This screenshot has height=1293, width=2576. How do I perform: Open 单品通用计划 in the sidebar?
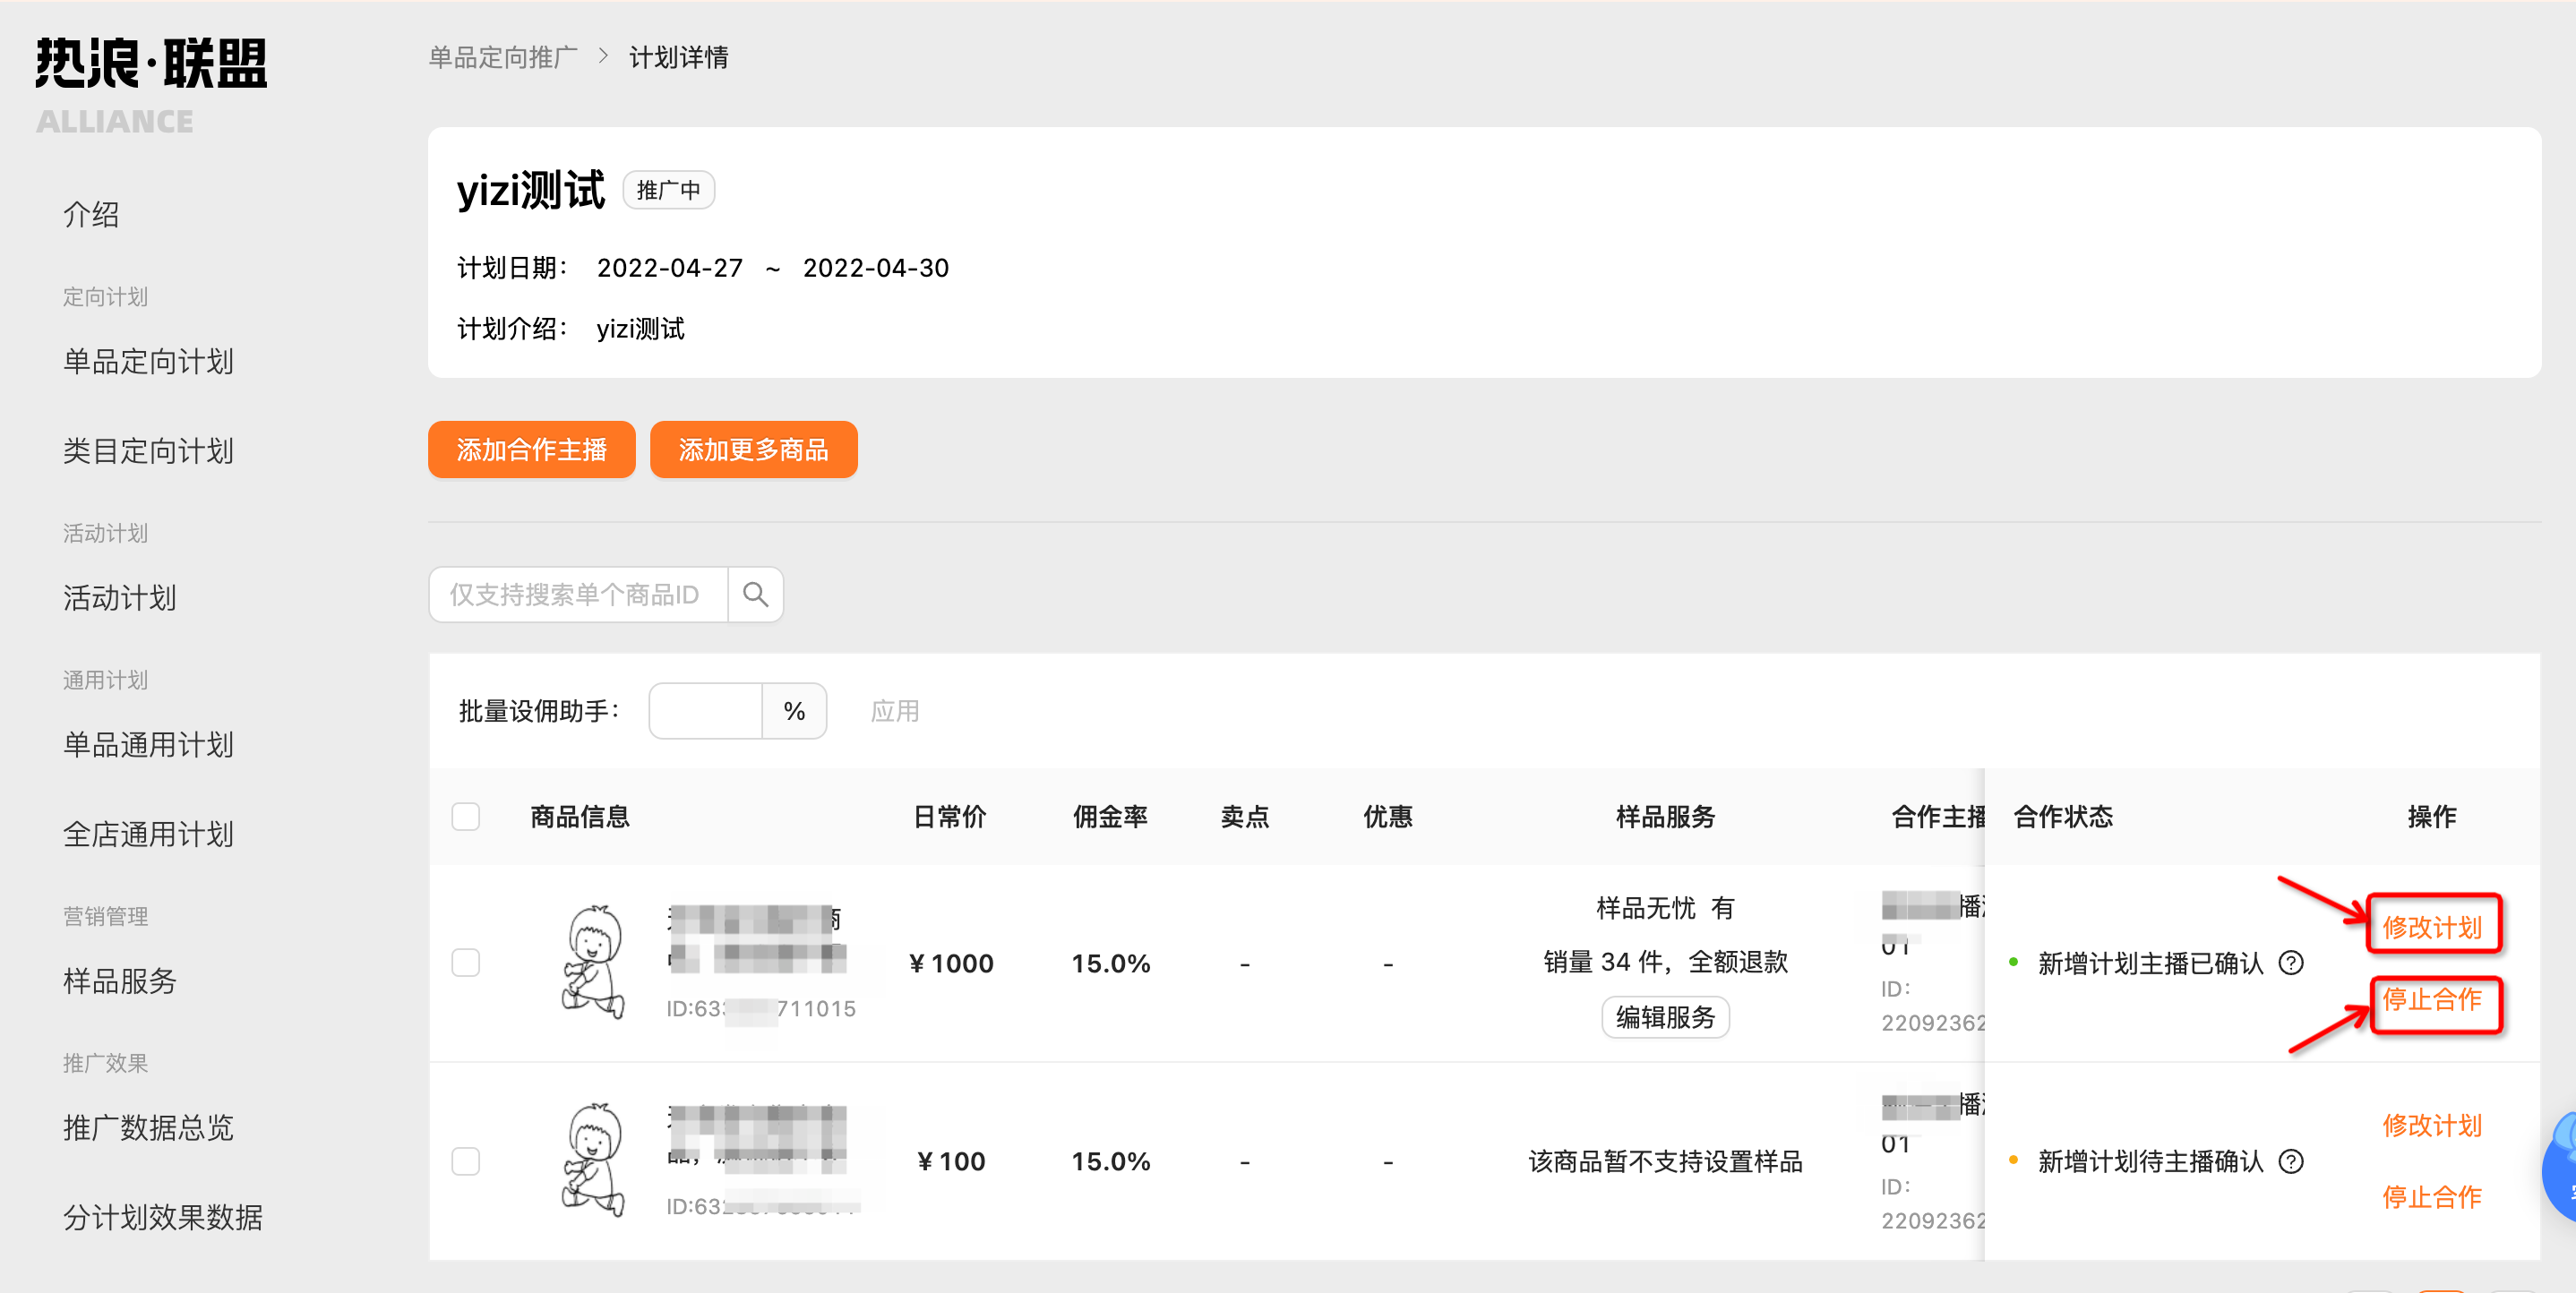pyautogui.click(x=148, y=745)
